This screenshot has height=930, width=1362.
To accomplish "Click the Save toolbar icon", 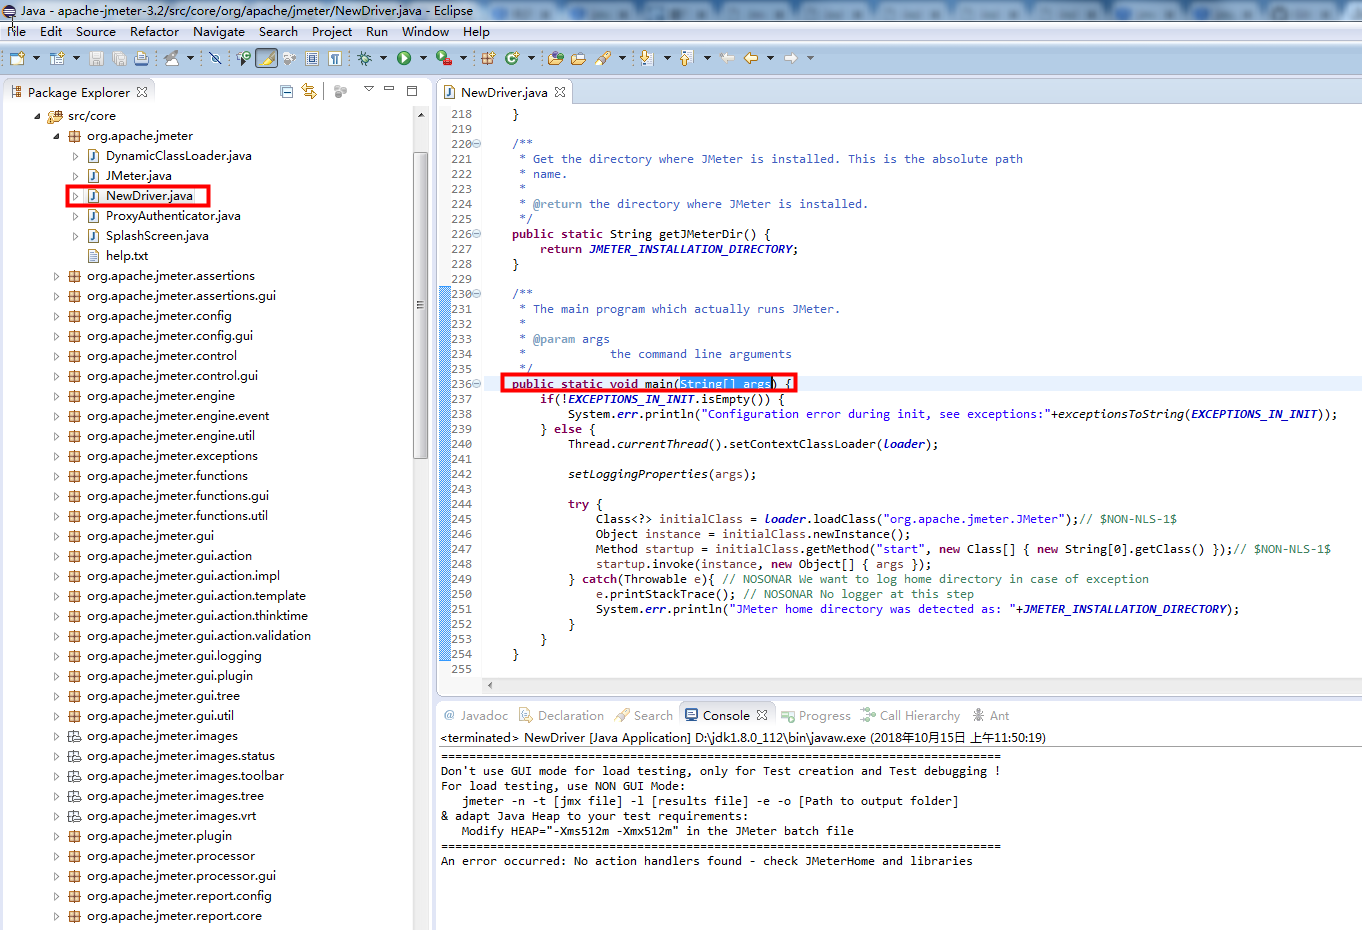I will (x=96, y=58).
